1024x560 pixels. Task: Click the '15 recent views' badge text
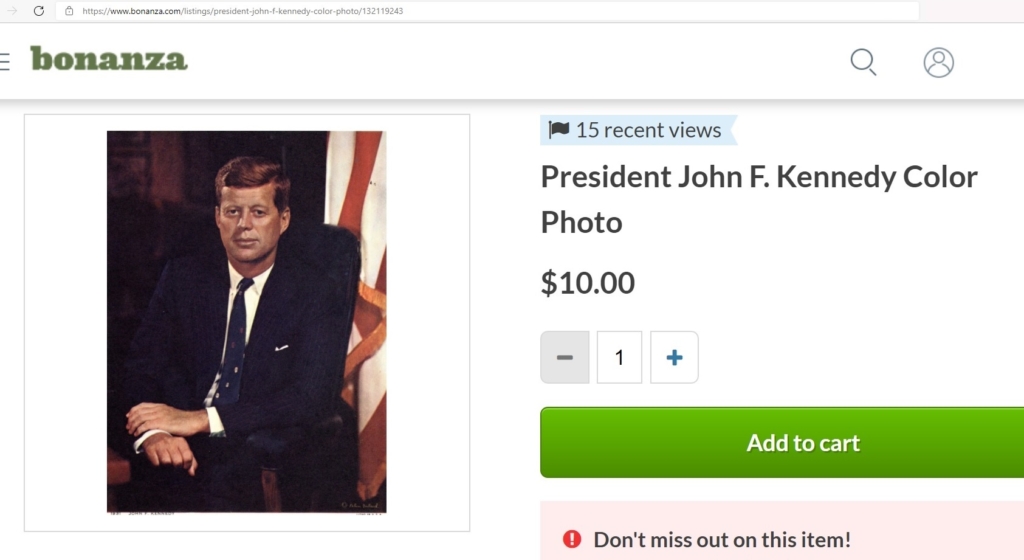648,130
